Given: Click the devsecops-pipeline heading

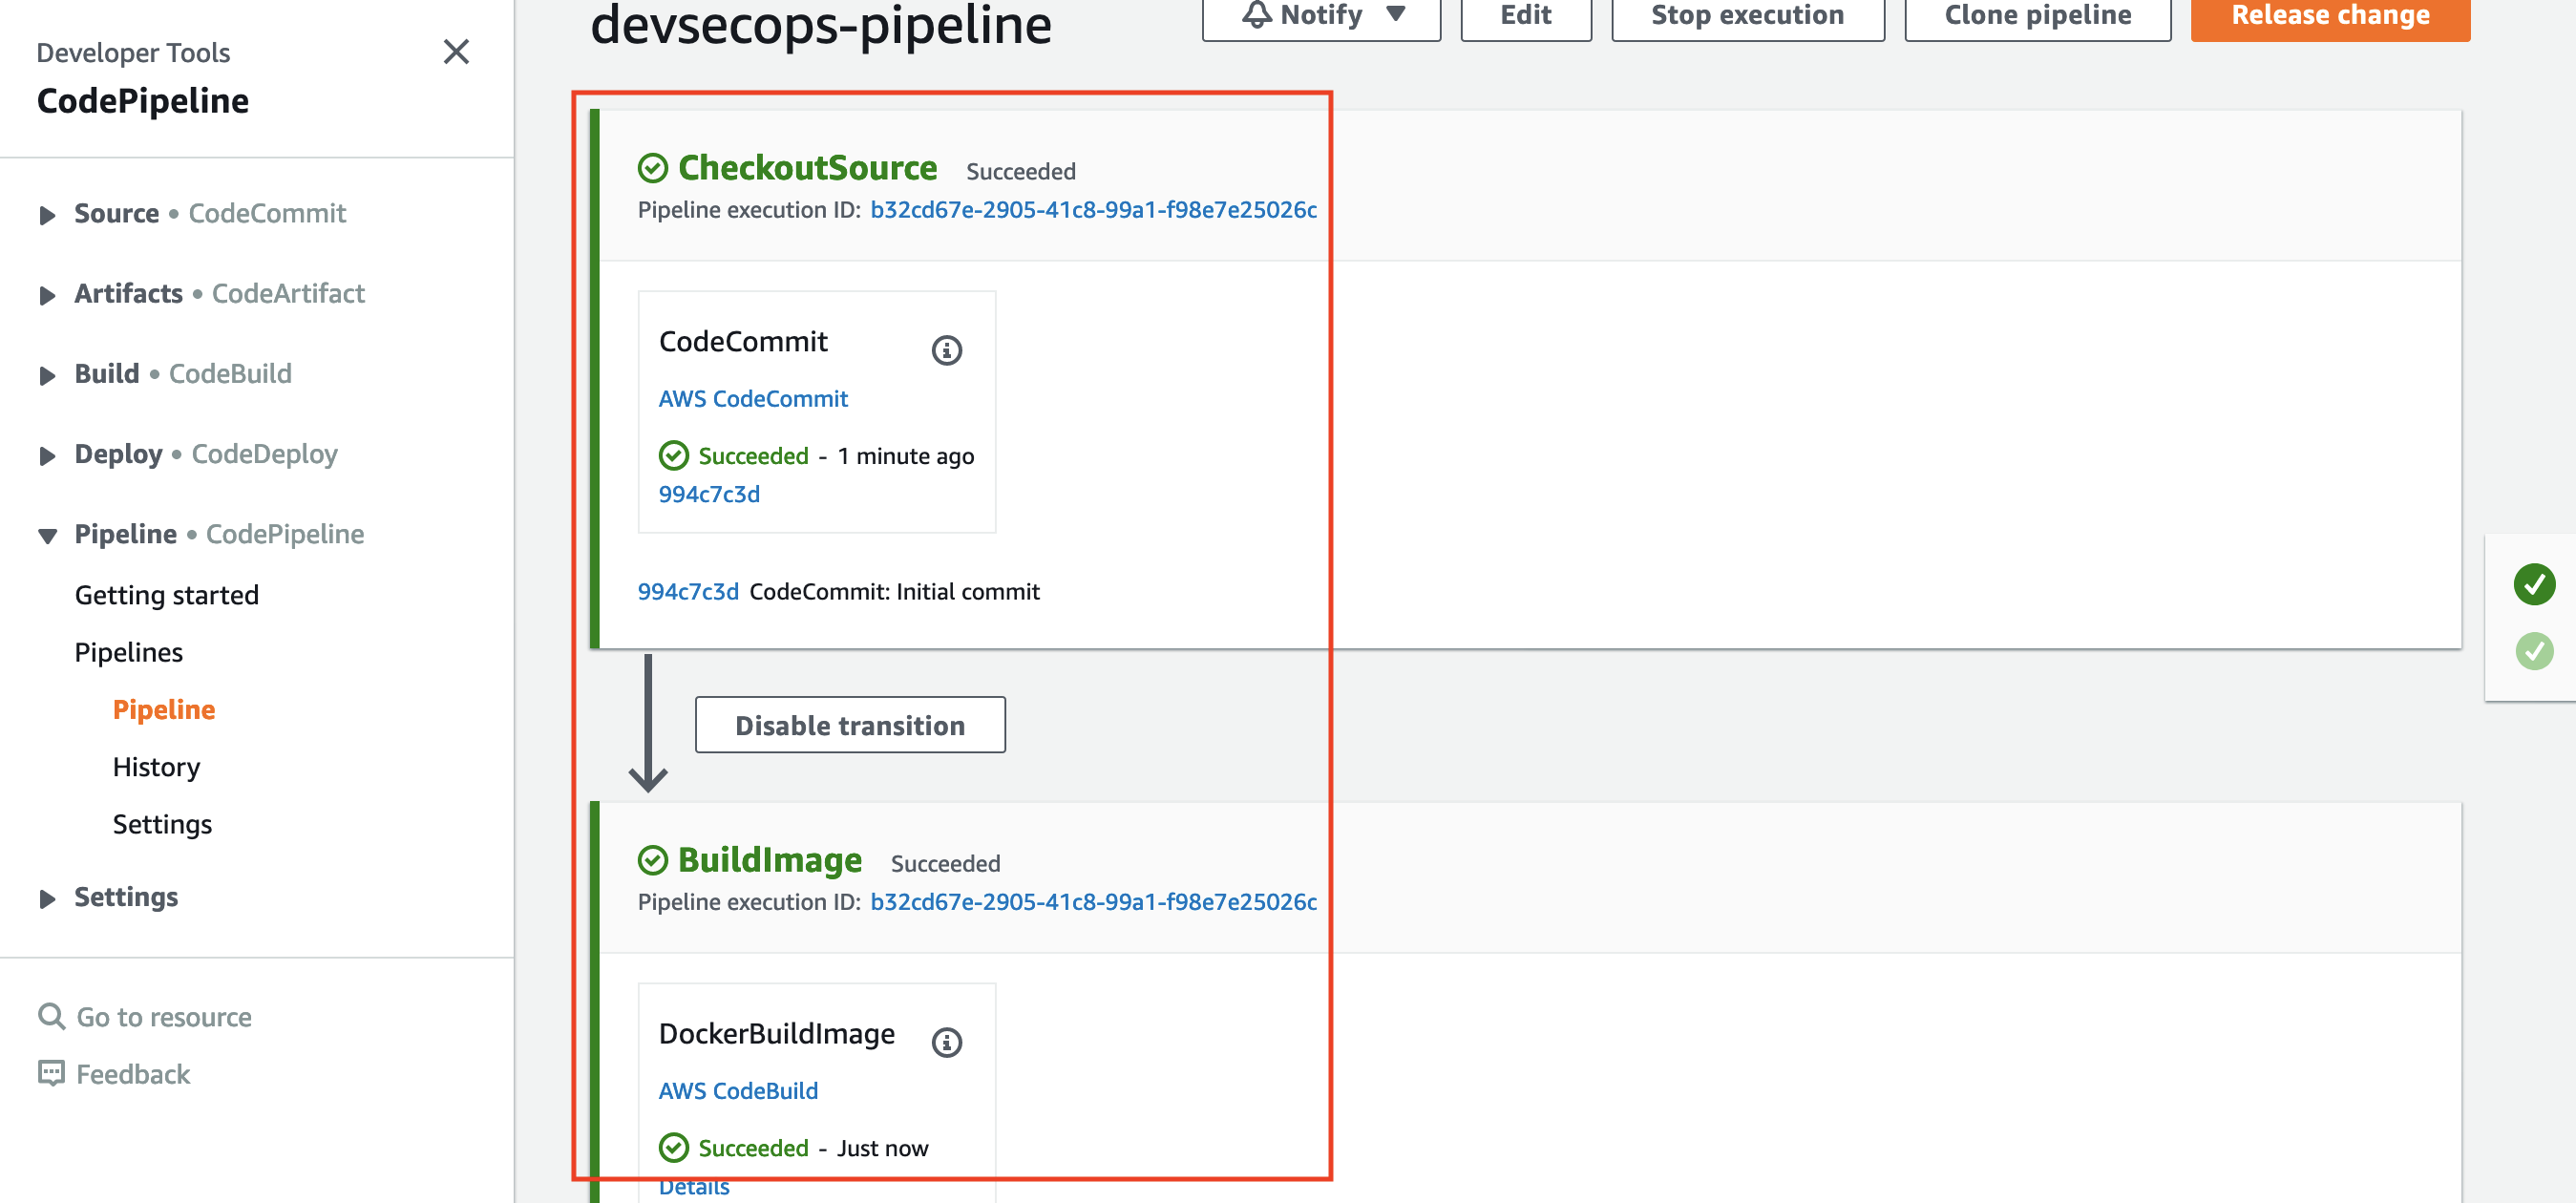Looking at the screenshot, I should [821, 24].
